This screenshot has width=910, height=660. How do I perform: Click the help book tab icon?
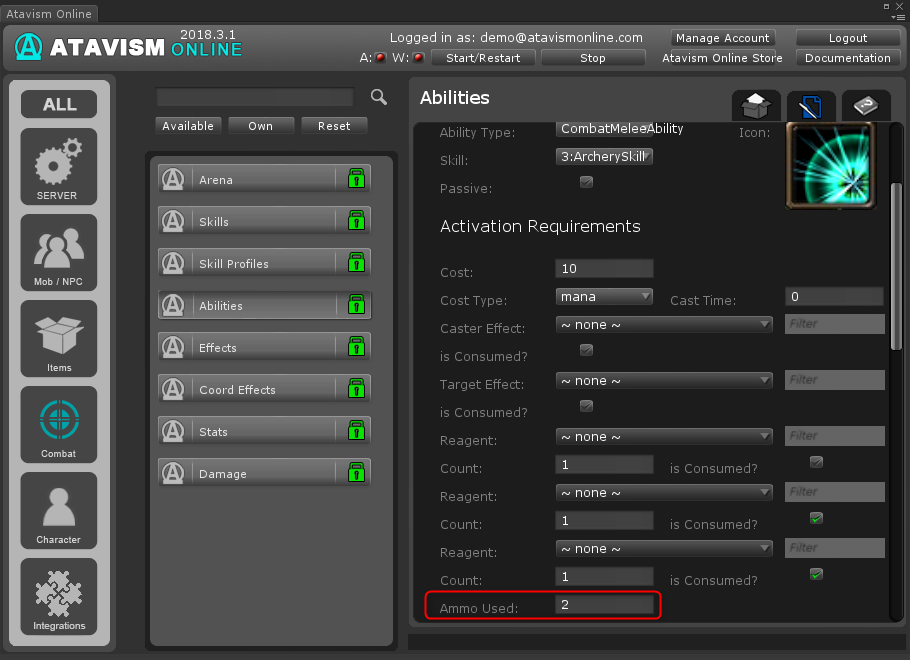tap(865, 106)
